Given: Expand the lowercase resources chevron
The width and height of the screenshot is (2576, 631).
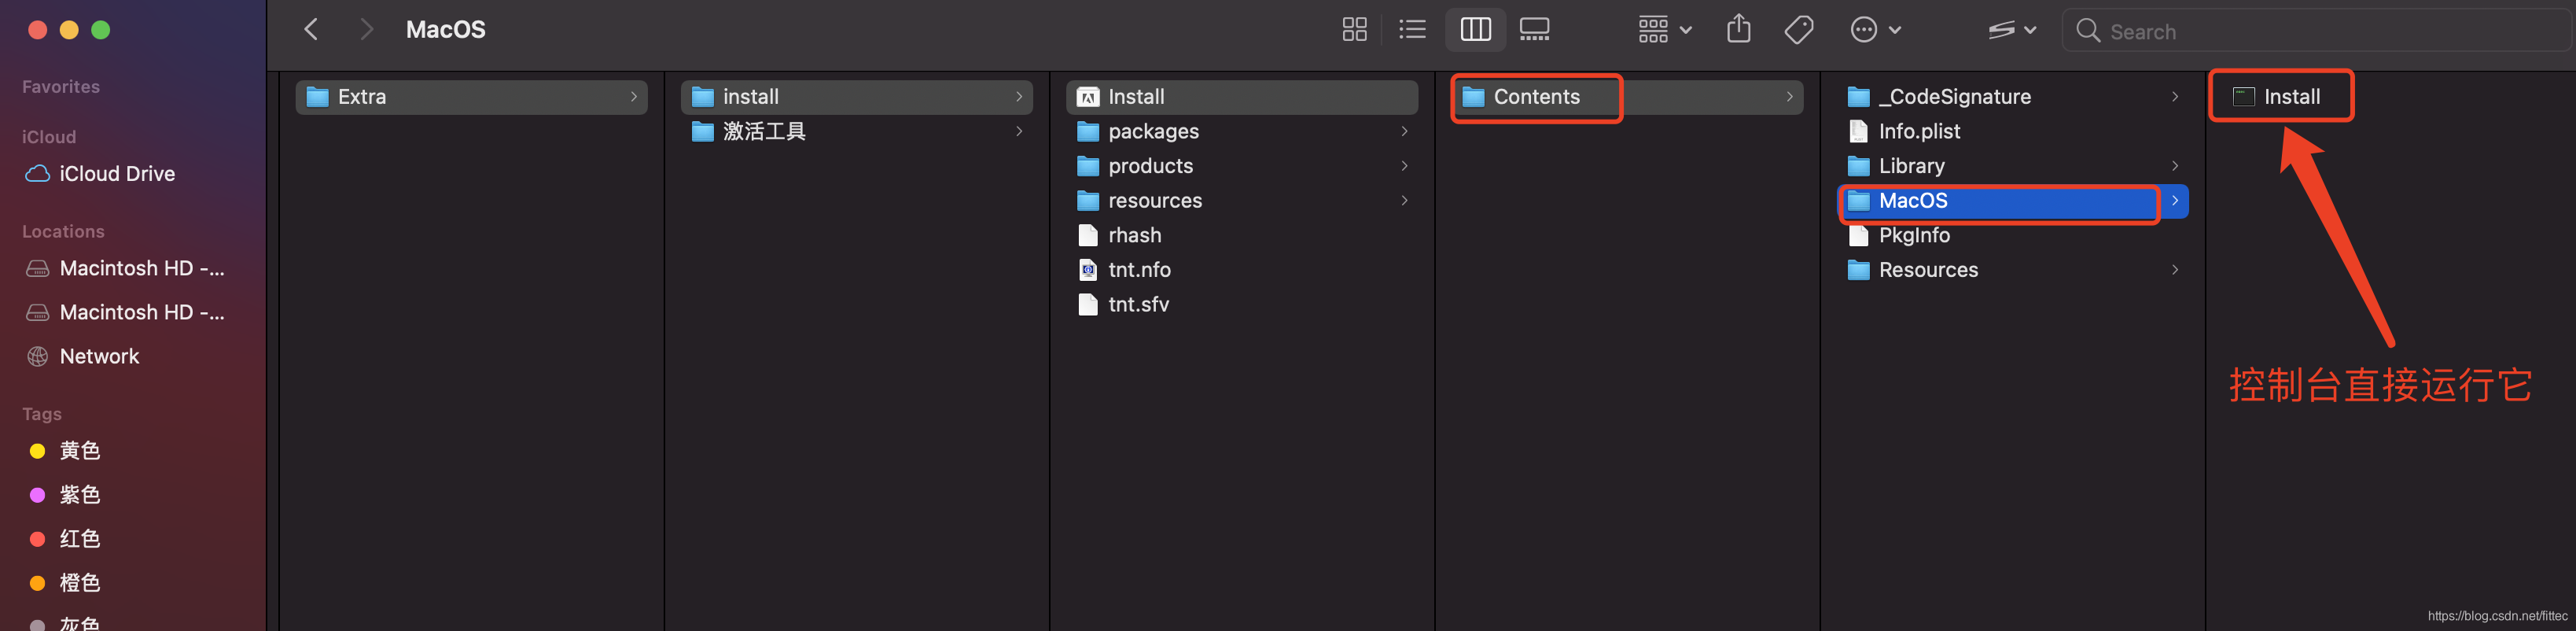Looking at the screenshot, I should pos(1404,201).
